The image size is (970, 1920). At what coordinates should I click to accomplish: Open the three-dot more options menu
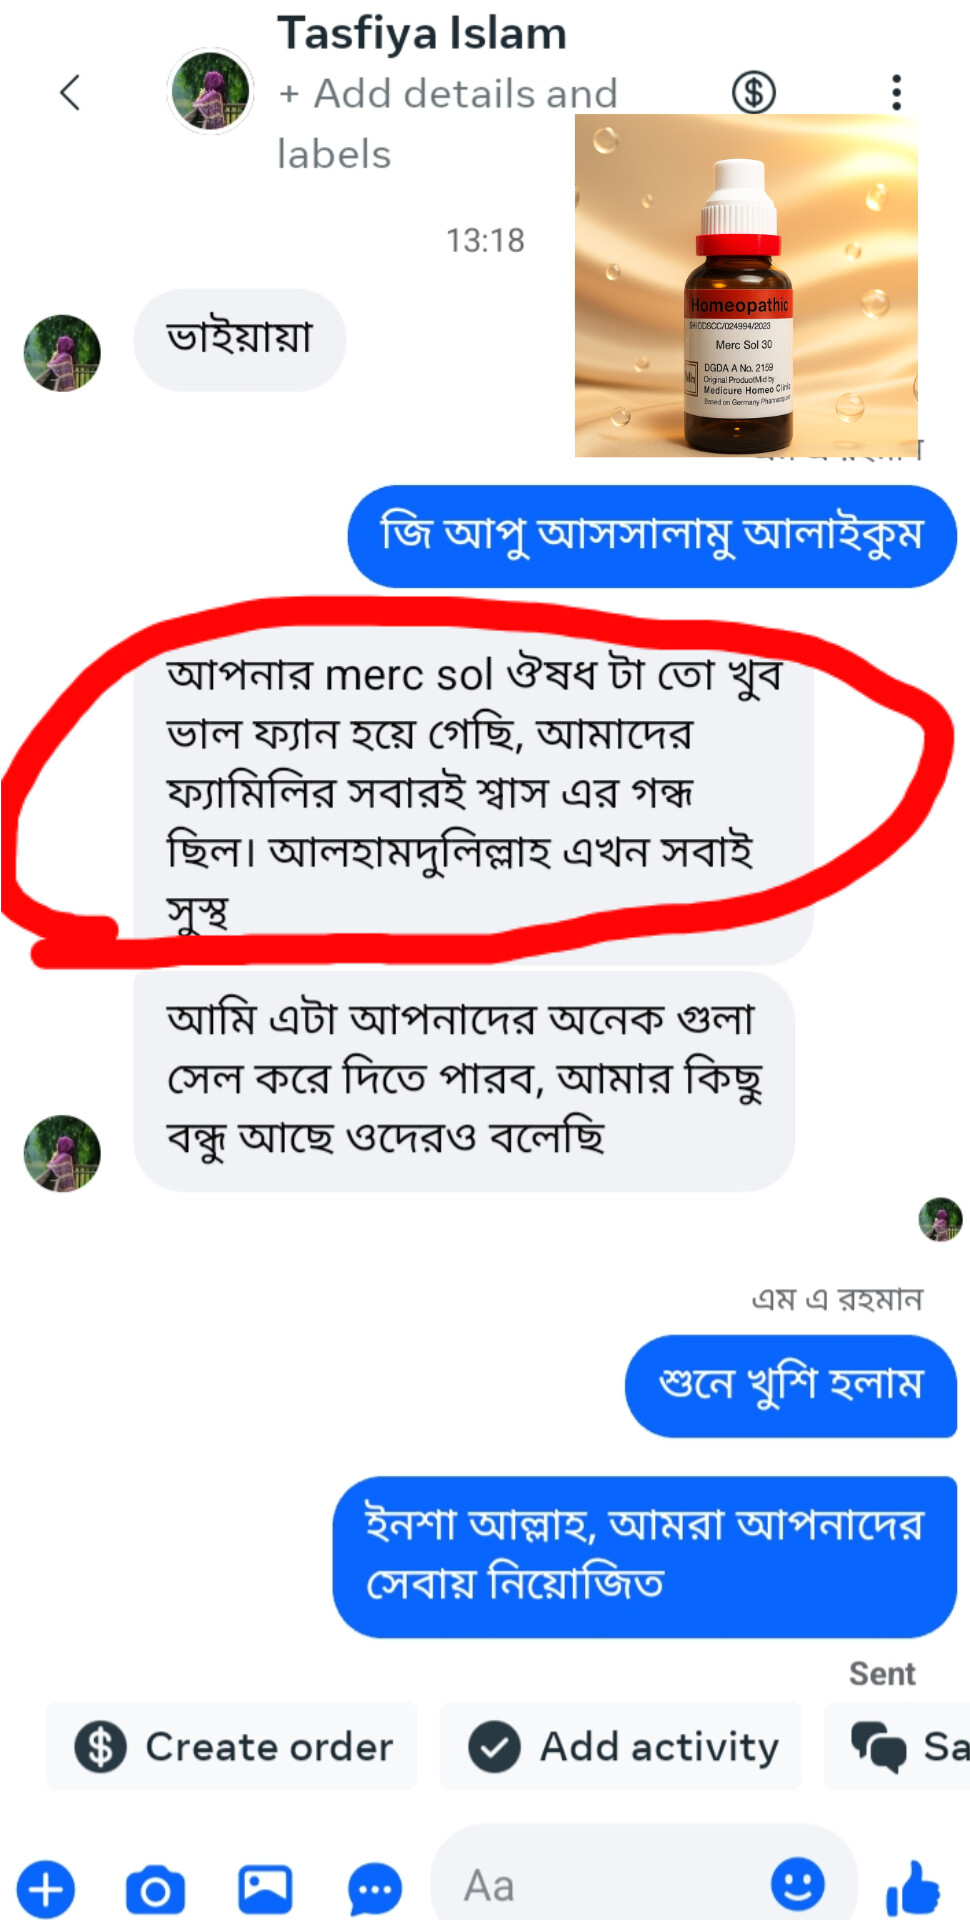pyautogui.click(x=896, y=92)
